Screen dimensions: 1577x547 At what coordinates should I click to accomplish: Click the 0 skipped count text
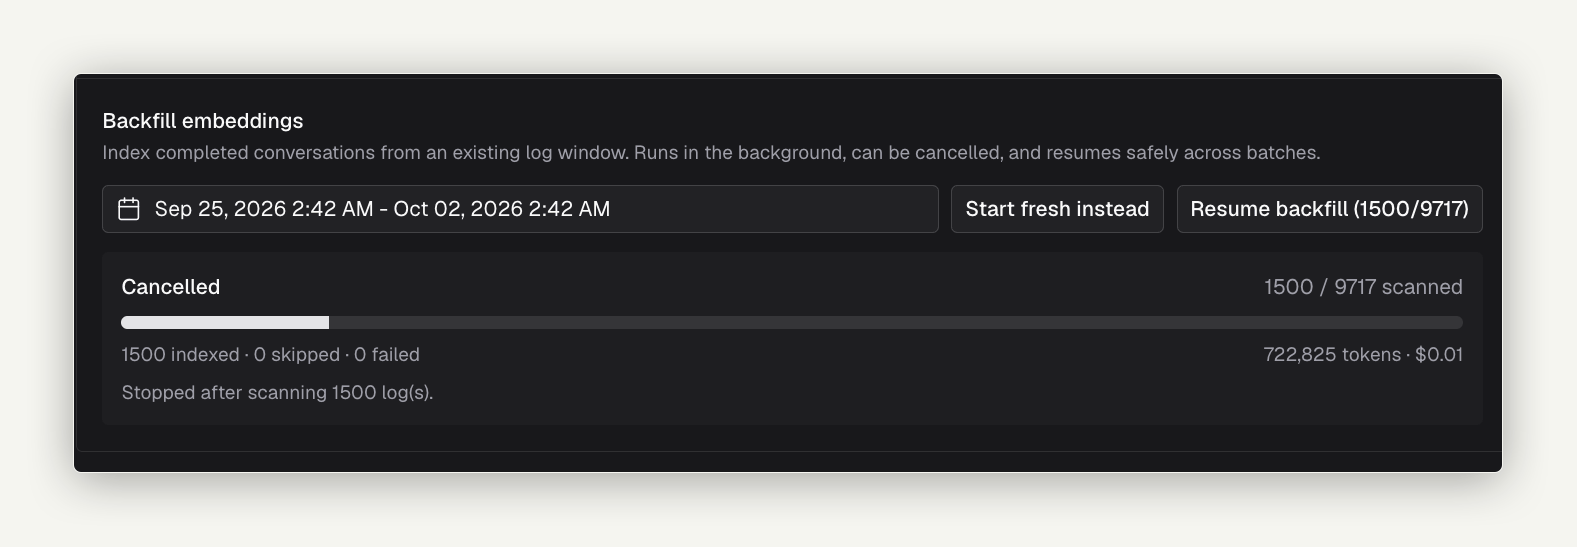tap(297, 355)
